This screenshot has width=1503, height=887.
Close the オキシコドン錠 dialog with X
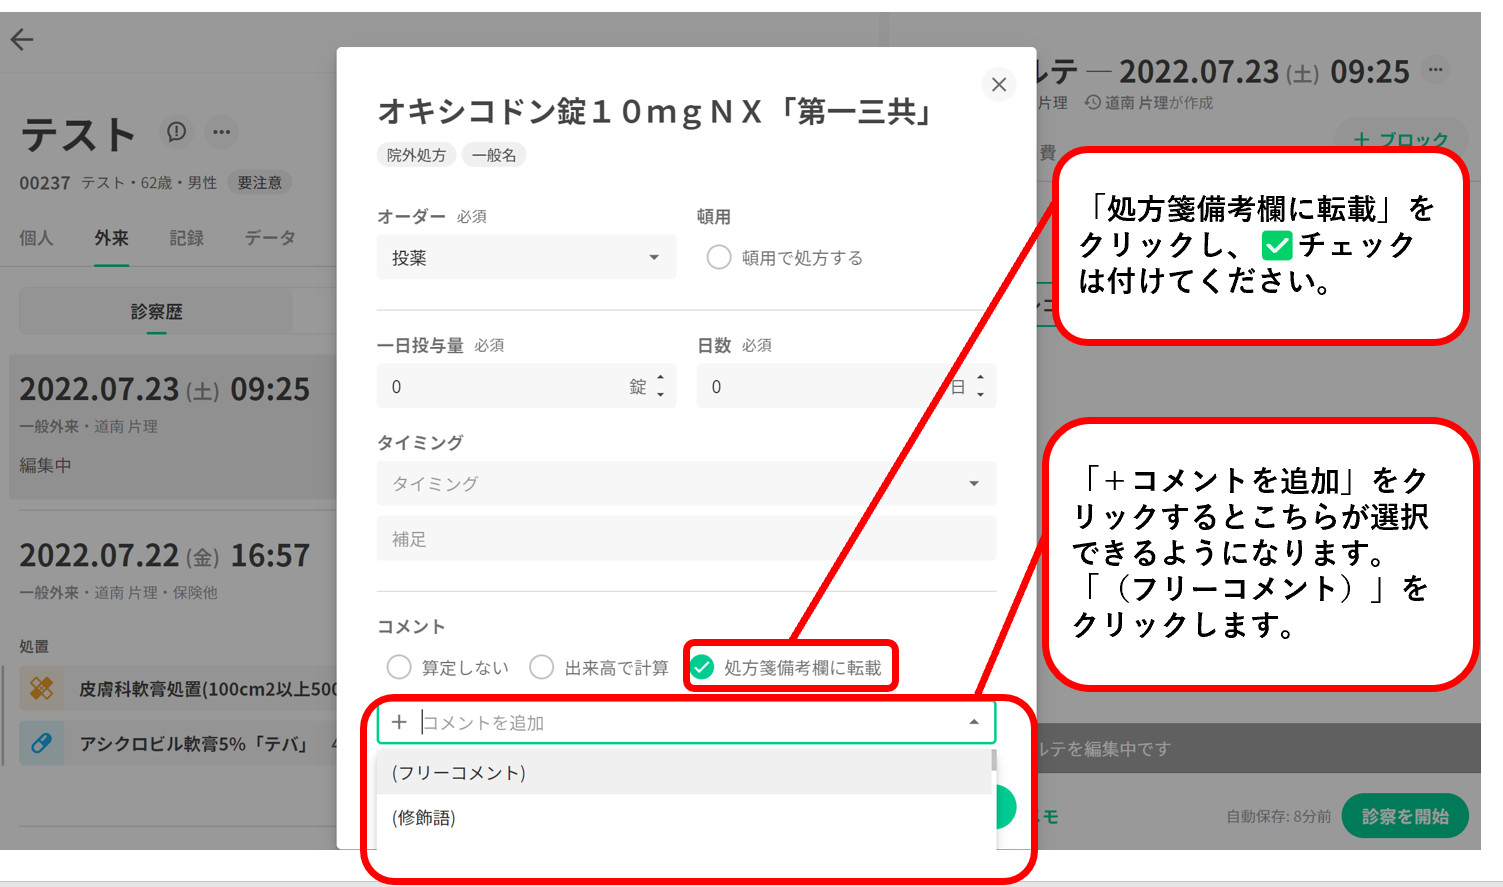click(x=998, y=85)
